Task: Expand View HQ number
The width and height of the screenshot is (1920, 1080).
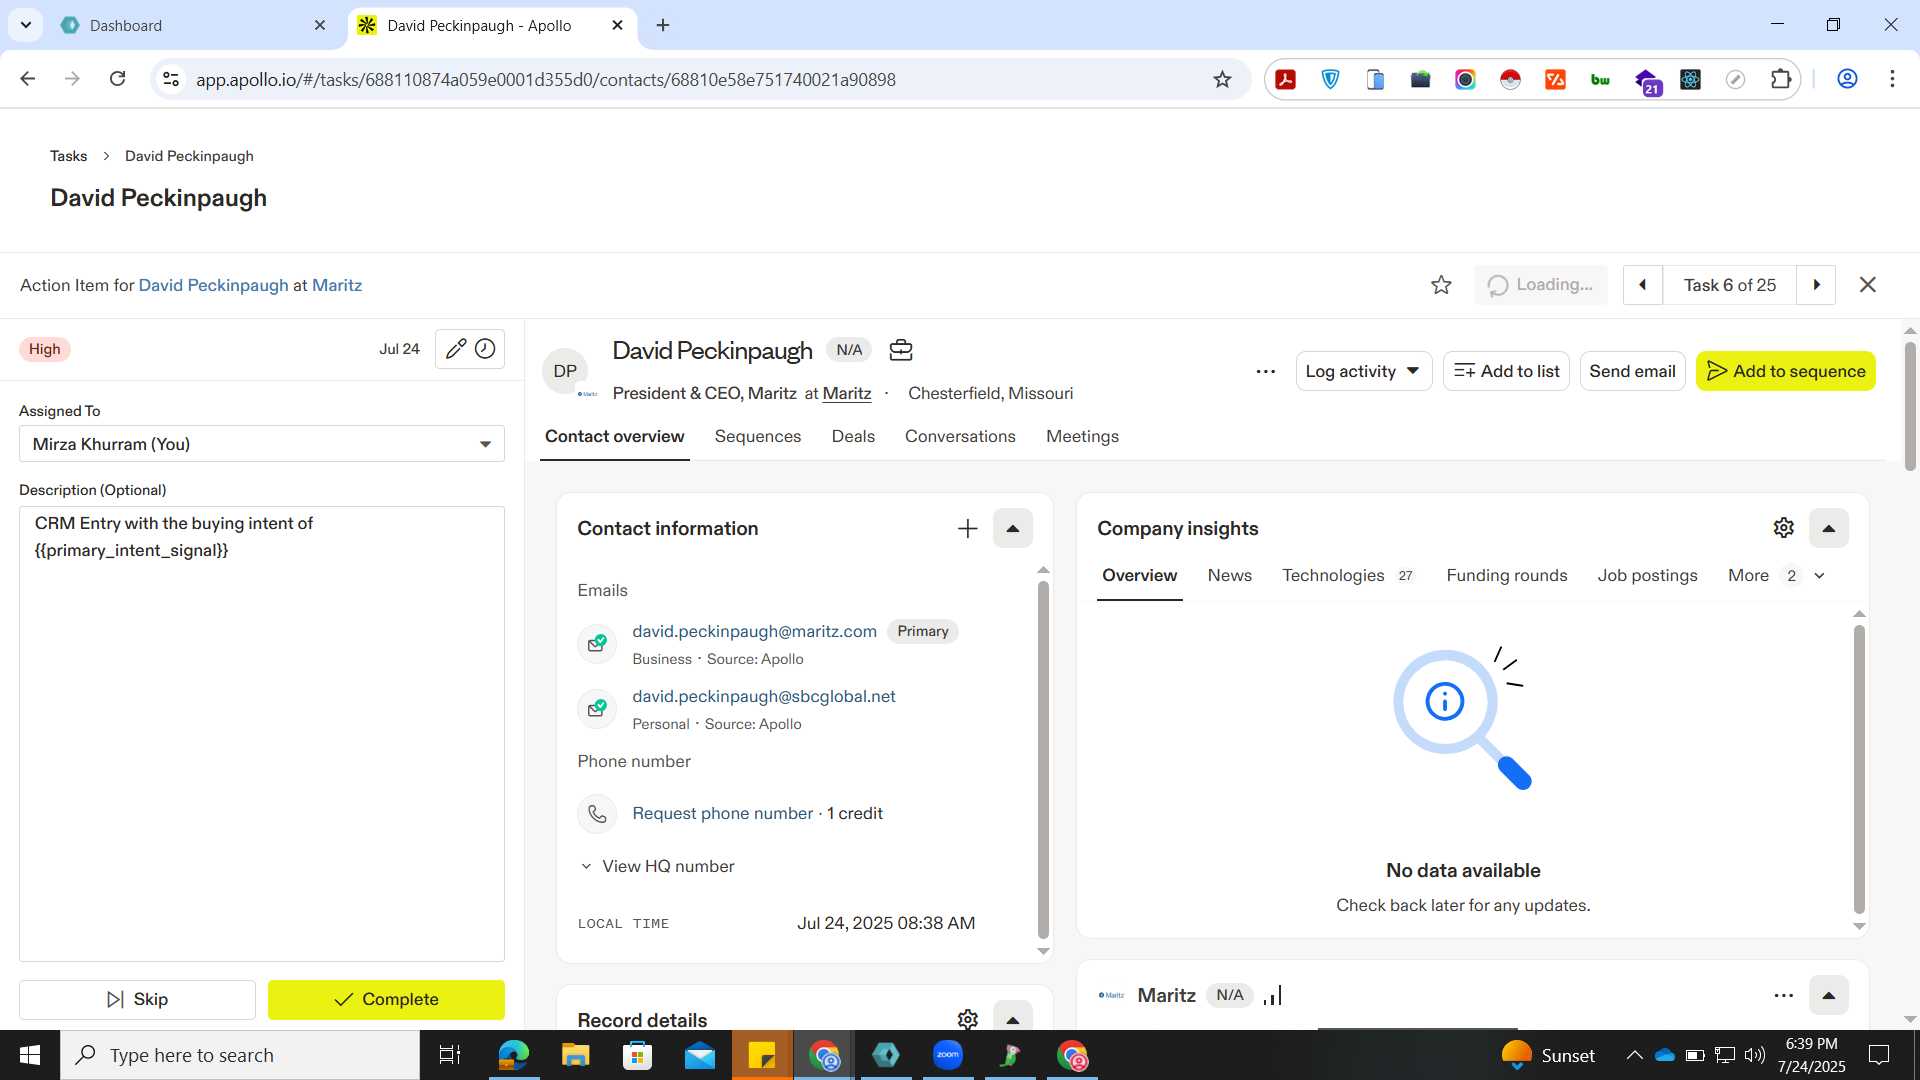Action: 657,866
